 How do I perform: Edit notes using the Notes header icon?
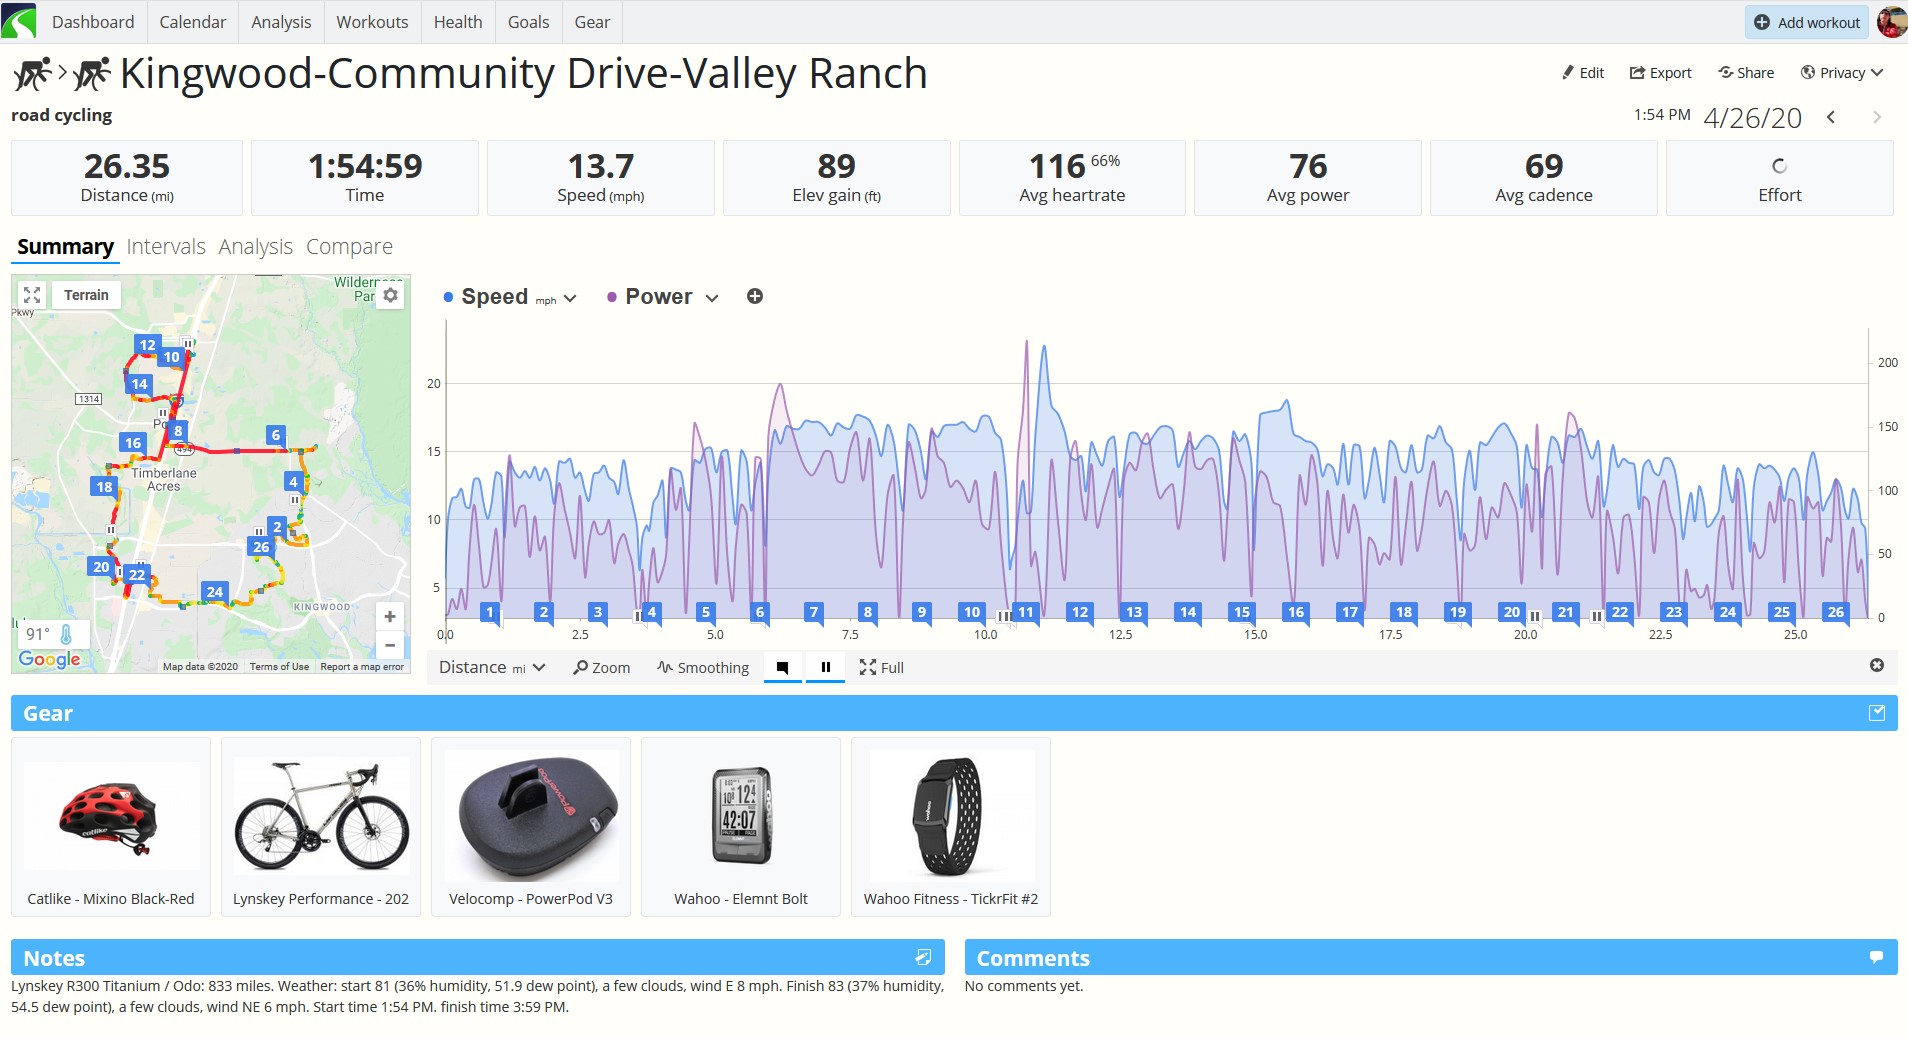[x=923, y=958]
